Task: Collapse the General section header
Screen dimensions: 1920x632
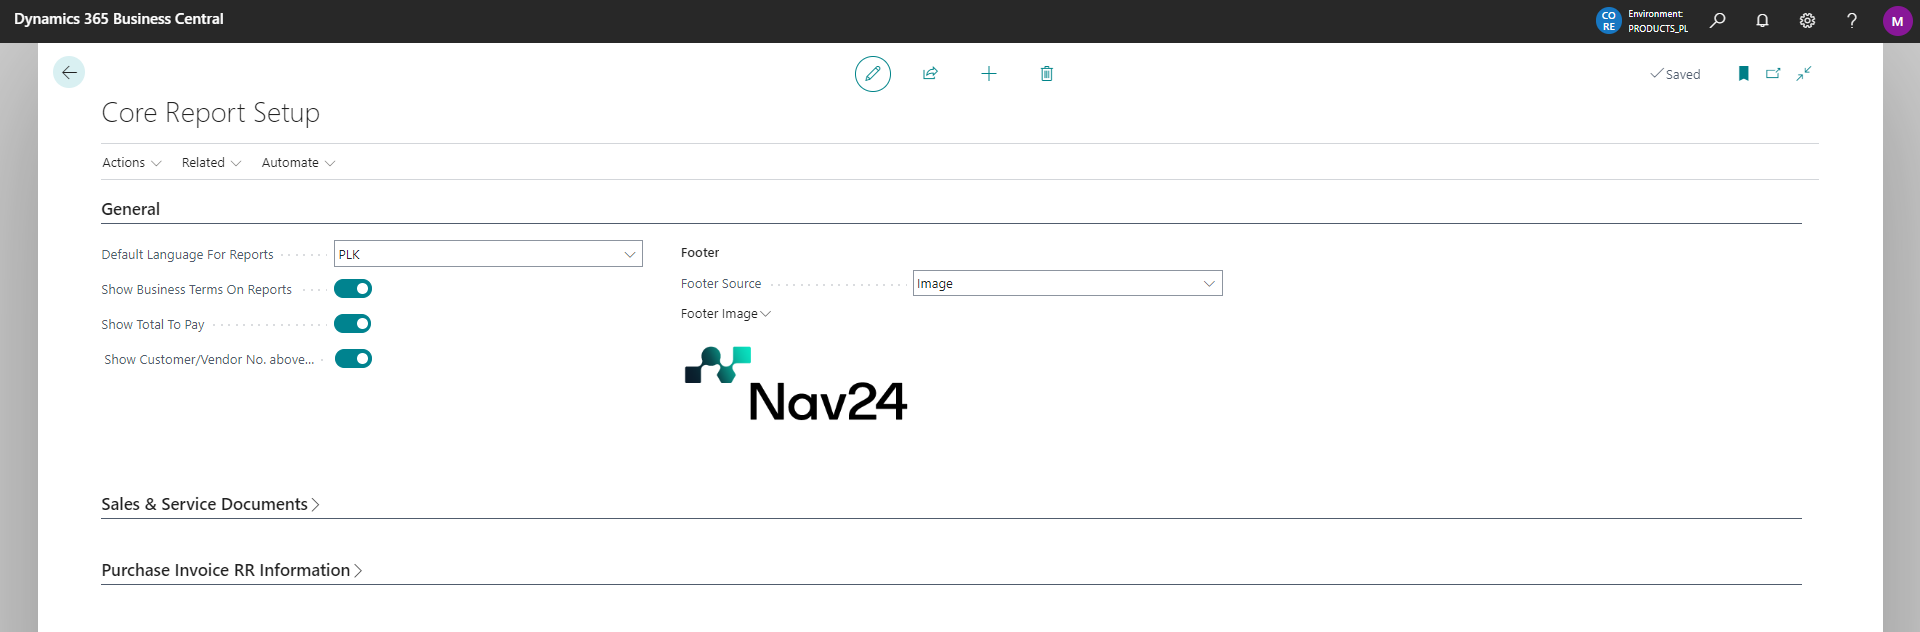Action: 130,209
